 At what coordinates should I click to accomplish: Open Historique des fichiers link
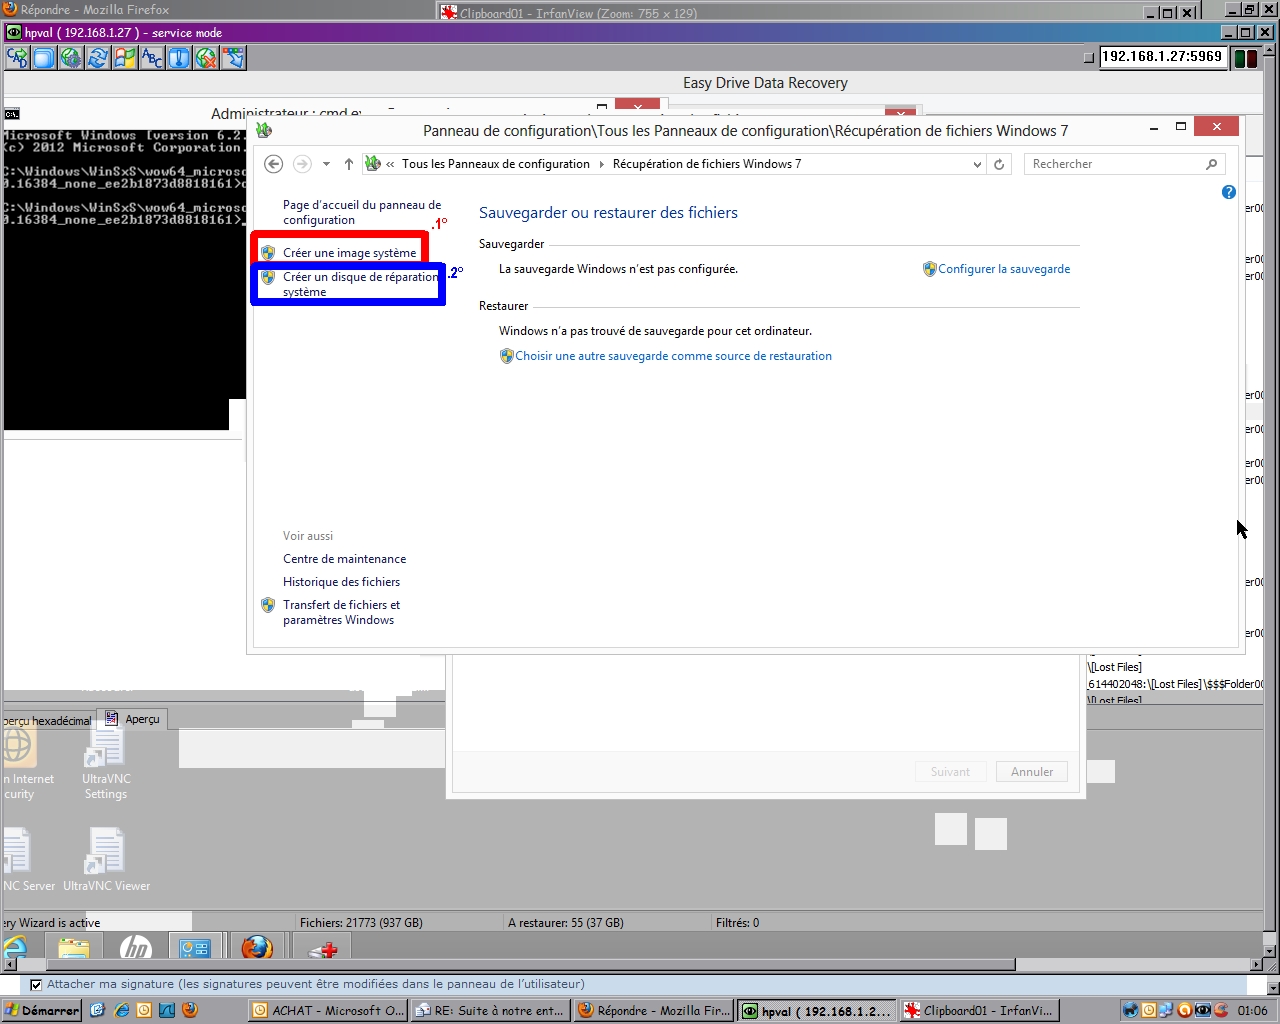tap(341, 582)
